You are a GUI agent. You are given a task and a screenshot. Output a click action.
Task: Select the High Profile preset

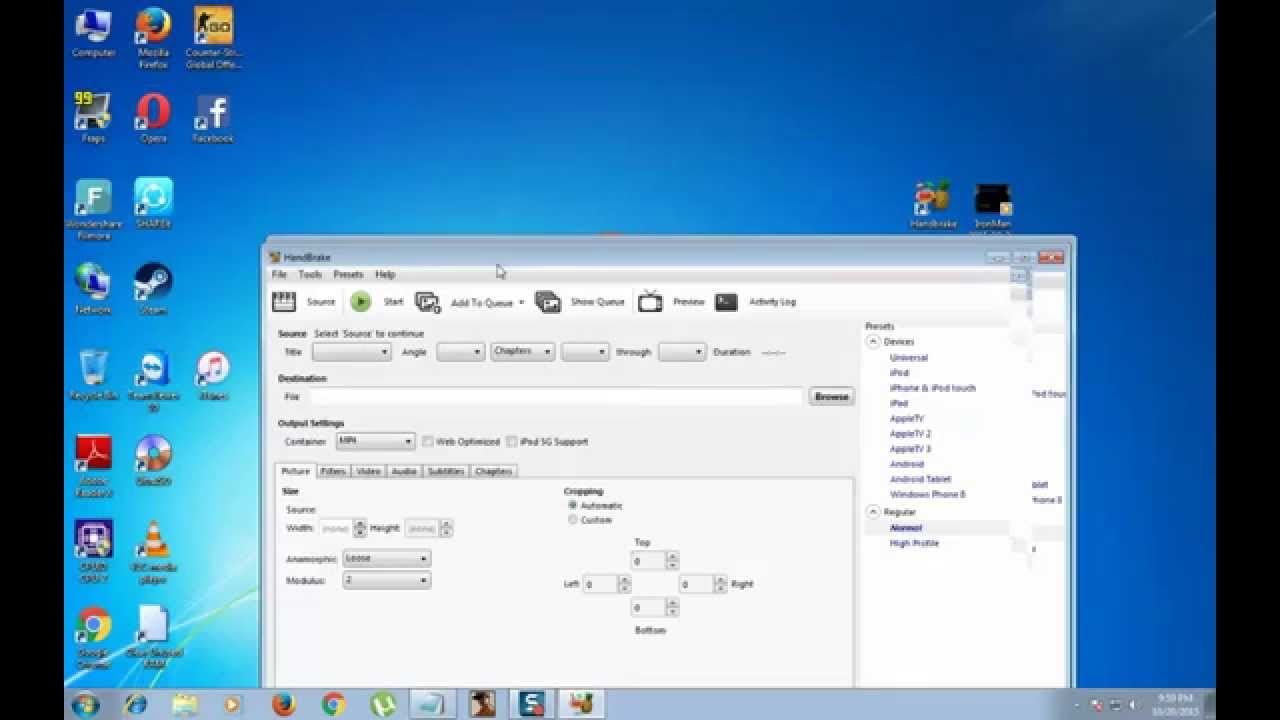coord(914,543)
